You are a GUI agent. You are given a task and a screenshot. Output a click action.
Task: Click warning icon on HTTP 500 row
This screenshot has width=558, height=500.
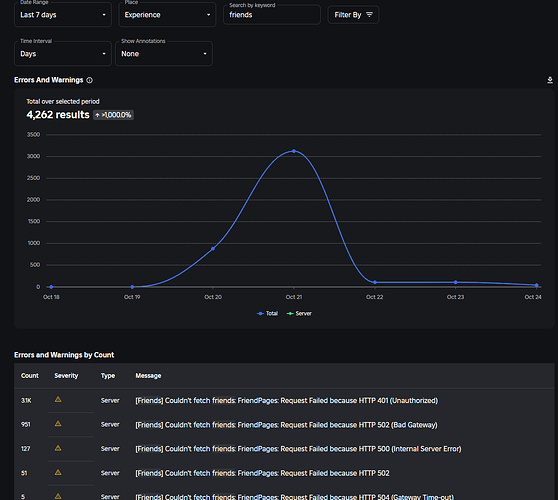coord(58,448)
